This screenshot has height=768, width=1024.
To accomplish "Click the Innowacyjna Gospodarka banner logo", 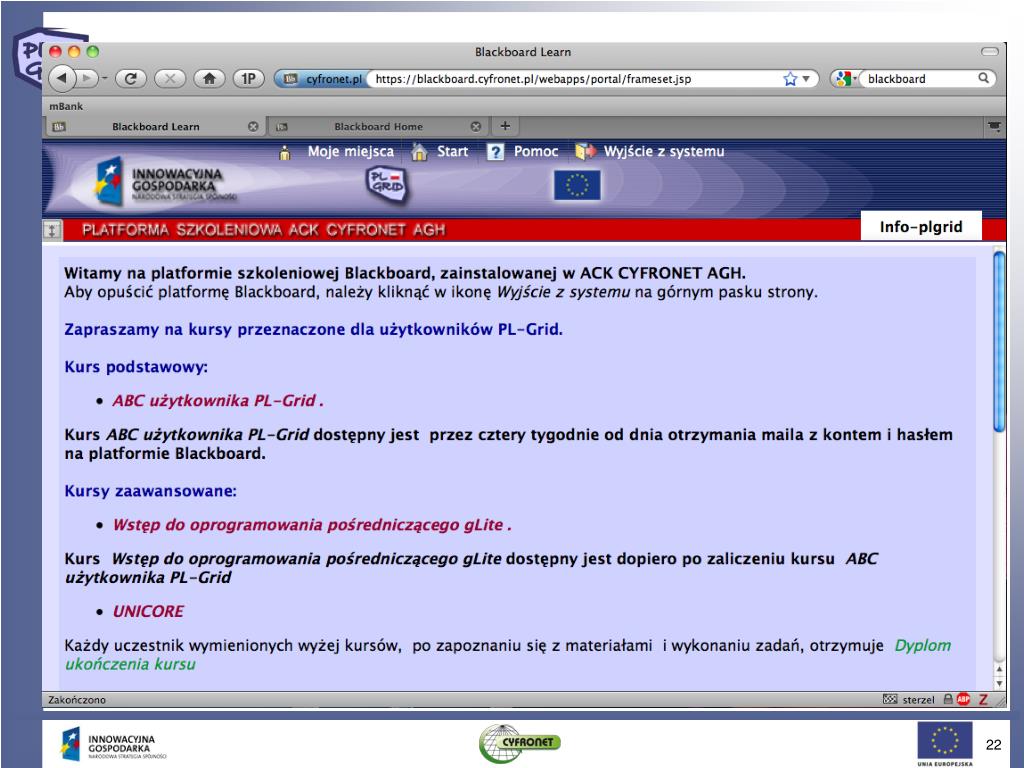I will point(165,181).
